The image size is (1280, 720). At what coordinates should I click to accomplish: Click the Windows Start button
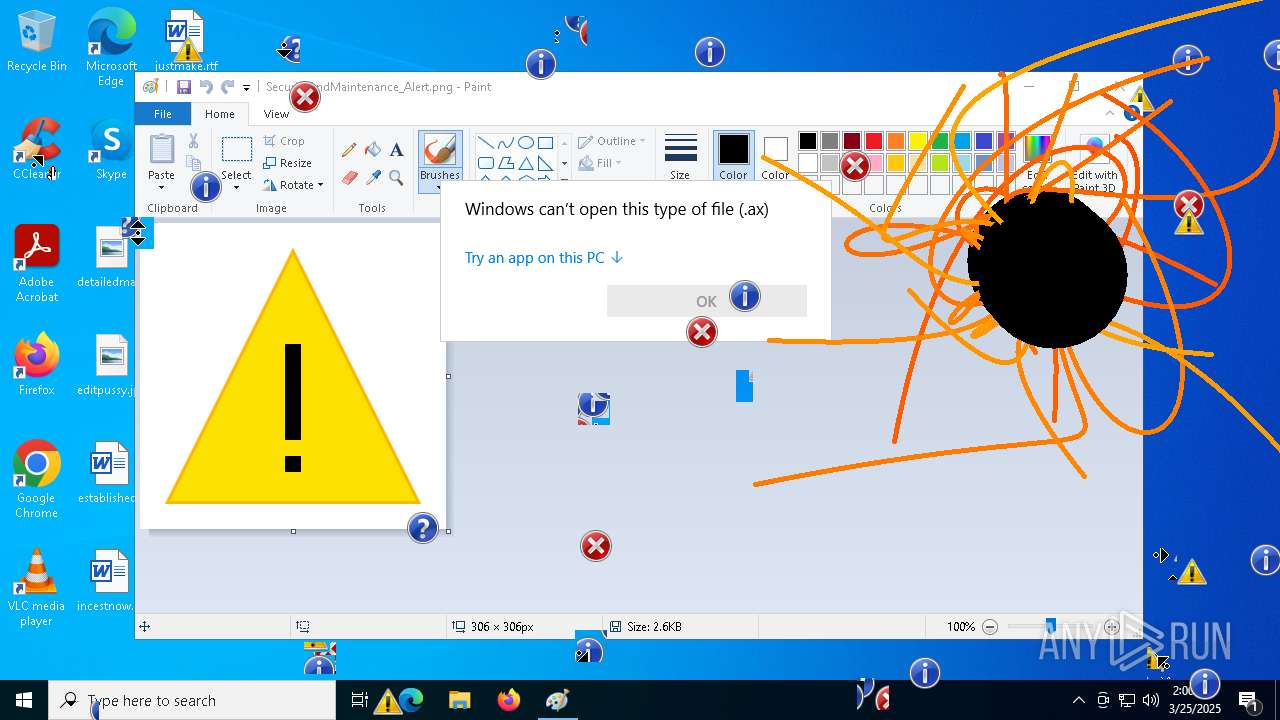[24, 700]
